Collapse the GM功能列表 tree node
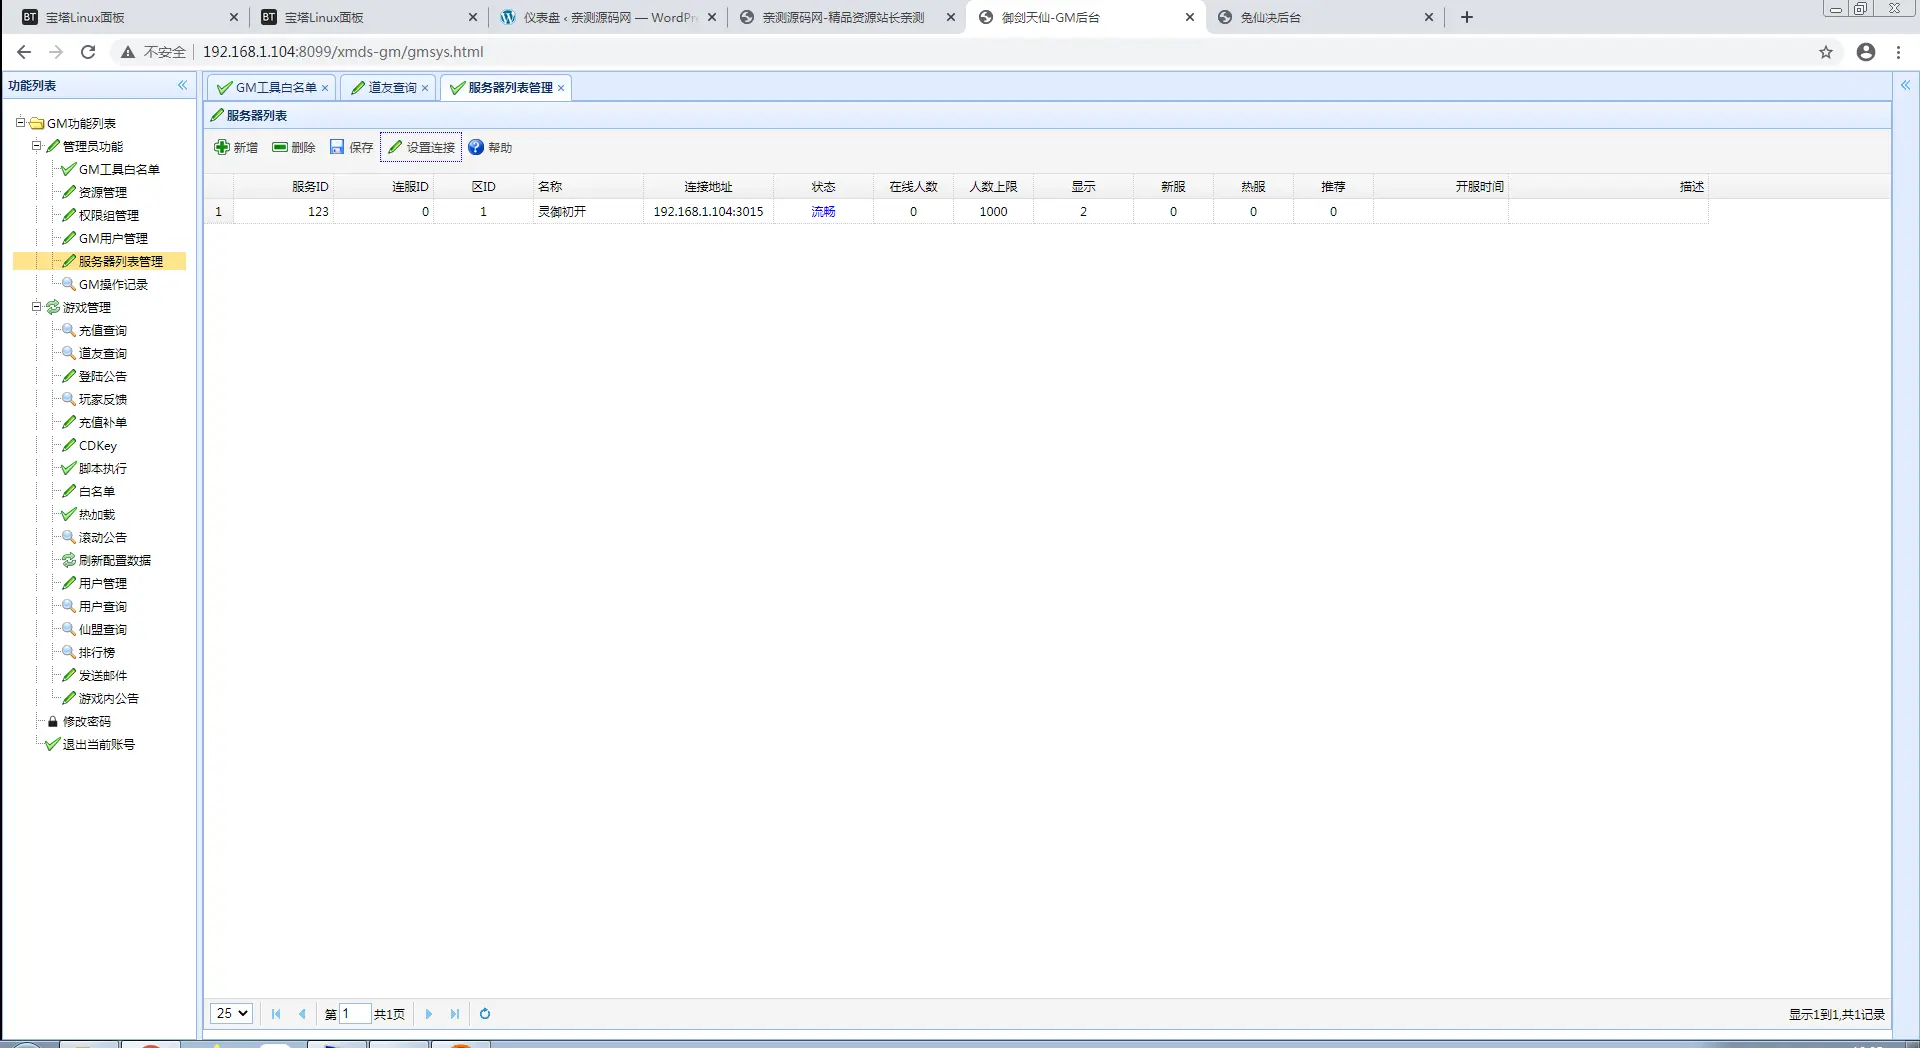Screen dimensions: 1920x1048 tap(20, 123)
